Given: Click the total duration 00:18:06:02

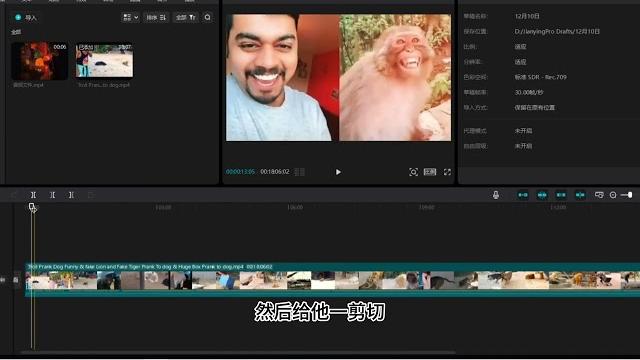Looking at the screenshot, I should [x=275, y=172].
